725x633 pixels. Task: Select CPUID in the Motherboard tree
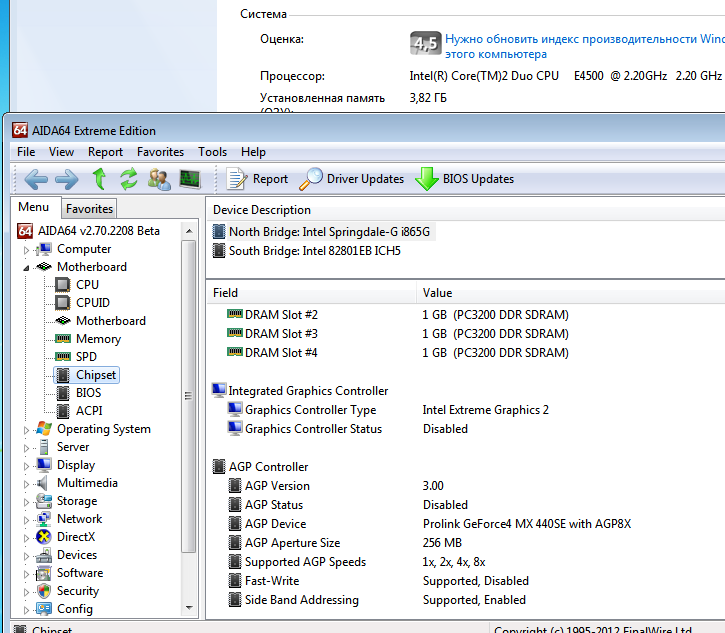point(92,303)
